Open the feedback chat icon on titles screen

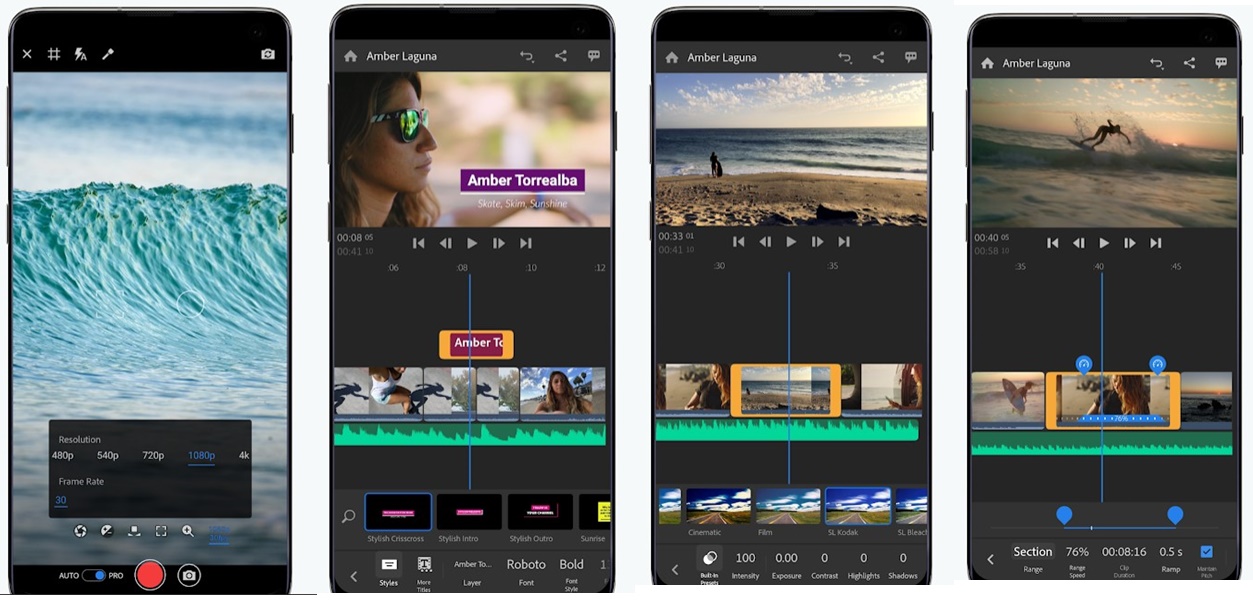[594, 56]
